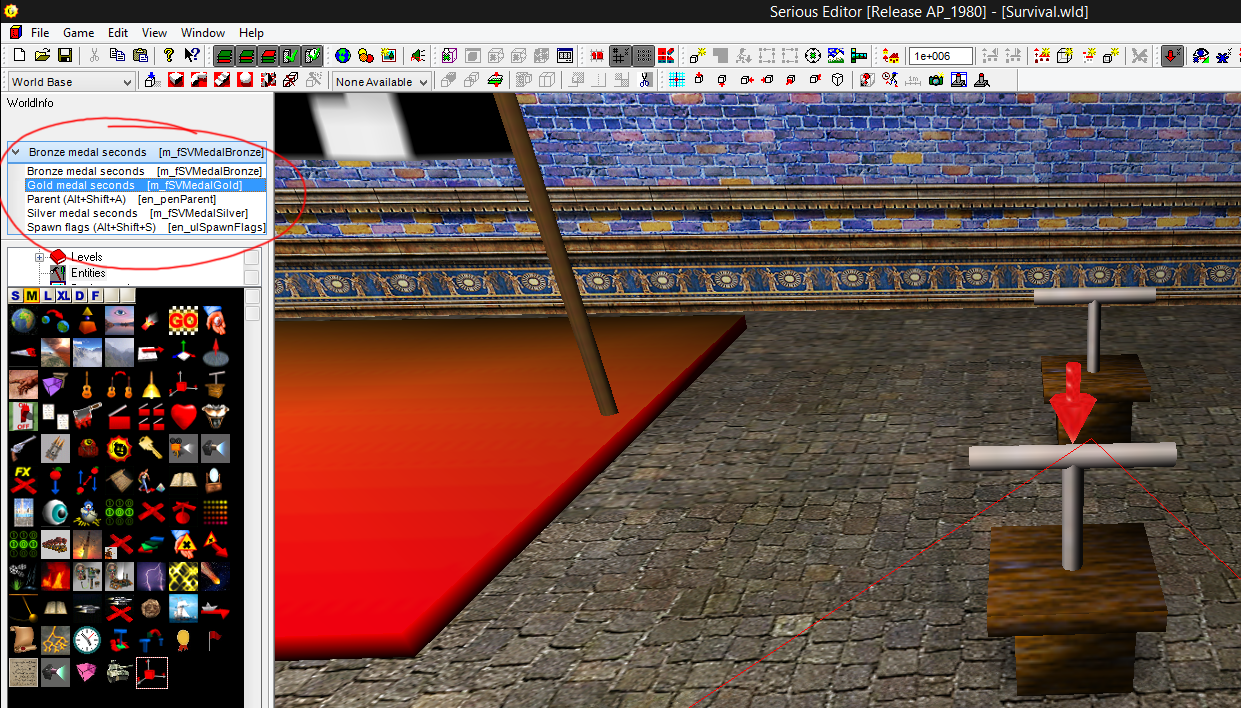Switch browser icon size to L
Viewport: 1241px width, 708px height.
click(47, 295)
